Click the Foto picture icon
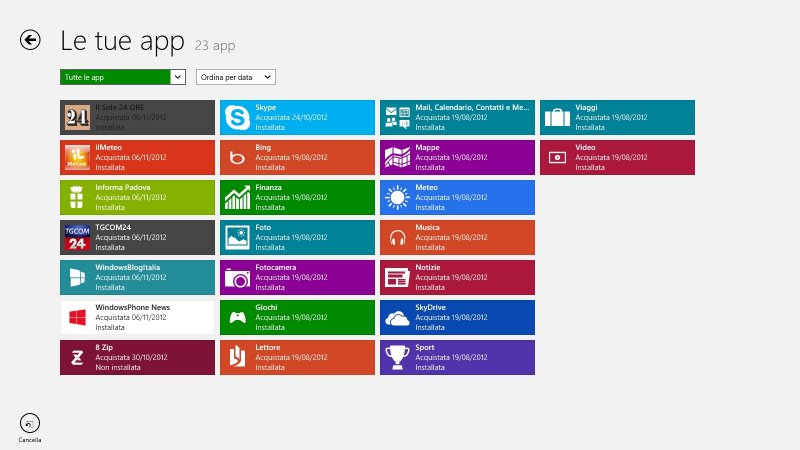The image size is (800, 450). point(237,237)
